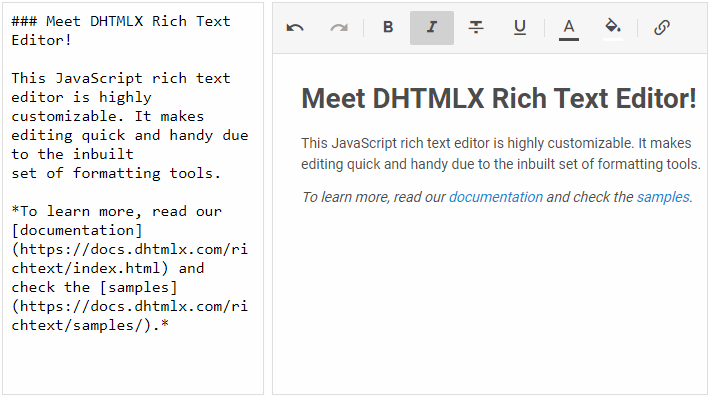The height and width of the screenshot is (398, 711).
Task: Click the italic text 'To learn more, read our'
Action: [374, 197]
